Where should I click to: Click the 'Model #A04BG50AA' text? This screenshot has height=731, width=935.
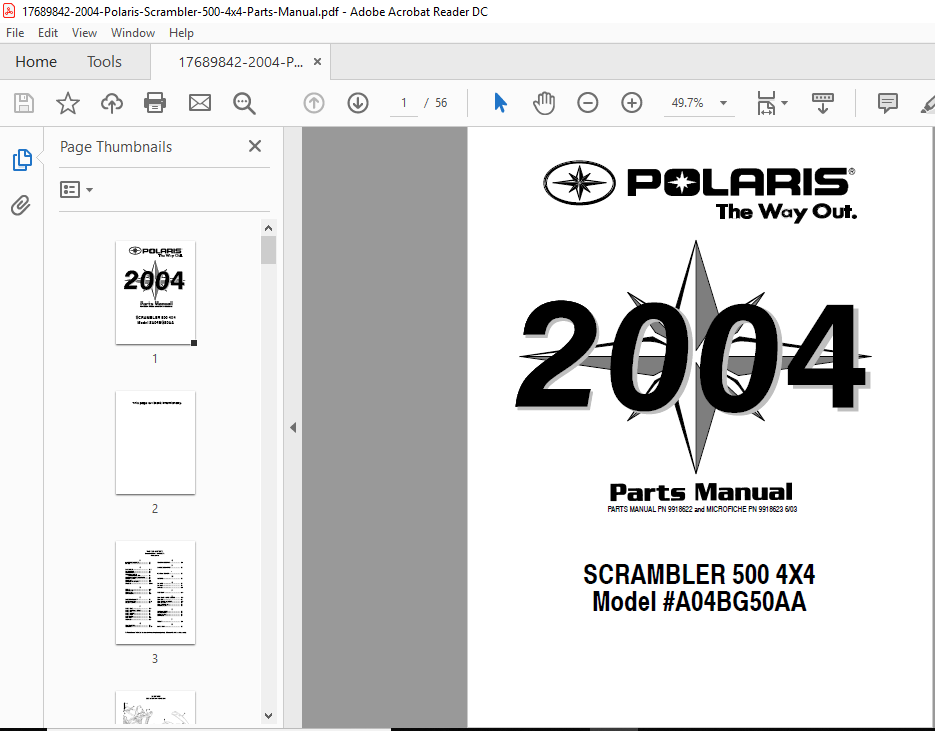pos(699,601)
